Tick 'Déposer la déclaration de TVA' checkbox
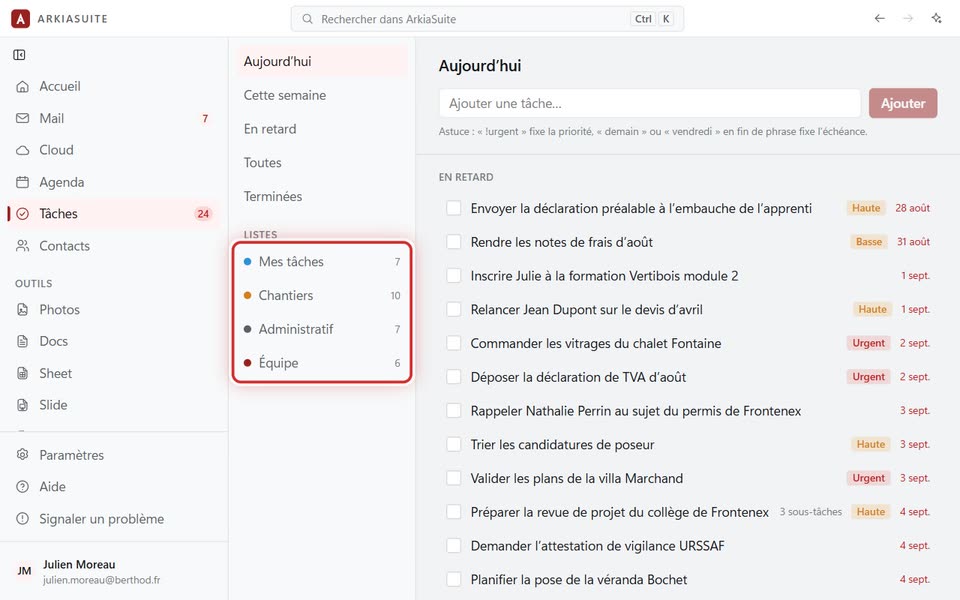The height and width of the screenshot is (600, 960). click(x=454, y=377)
